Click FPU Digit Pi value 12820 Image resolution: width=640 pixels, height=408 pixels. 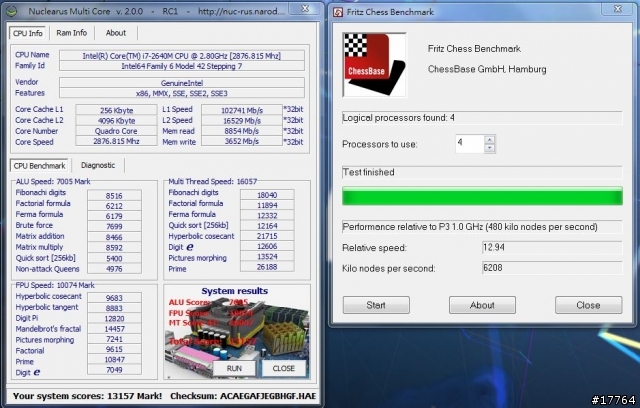(x=114, y=319)
